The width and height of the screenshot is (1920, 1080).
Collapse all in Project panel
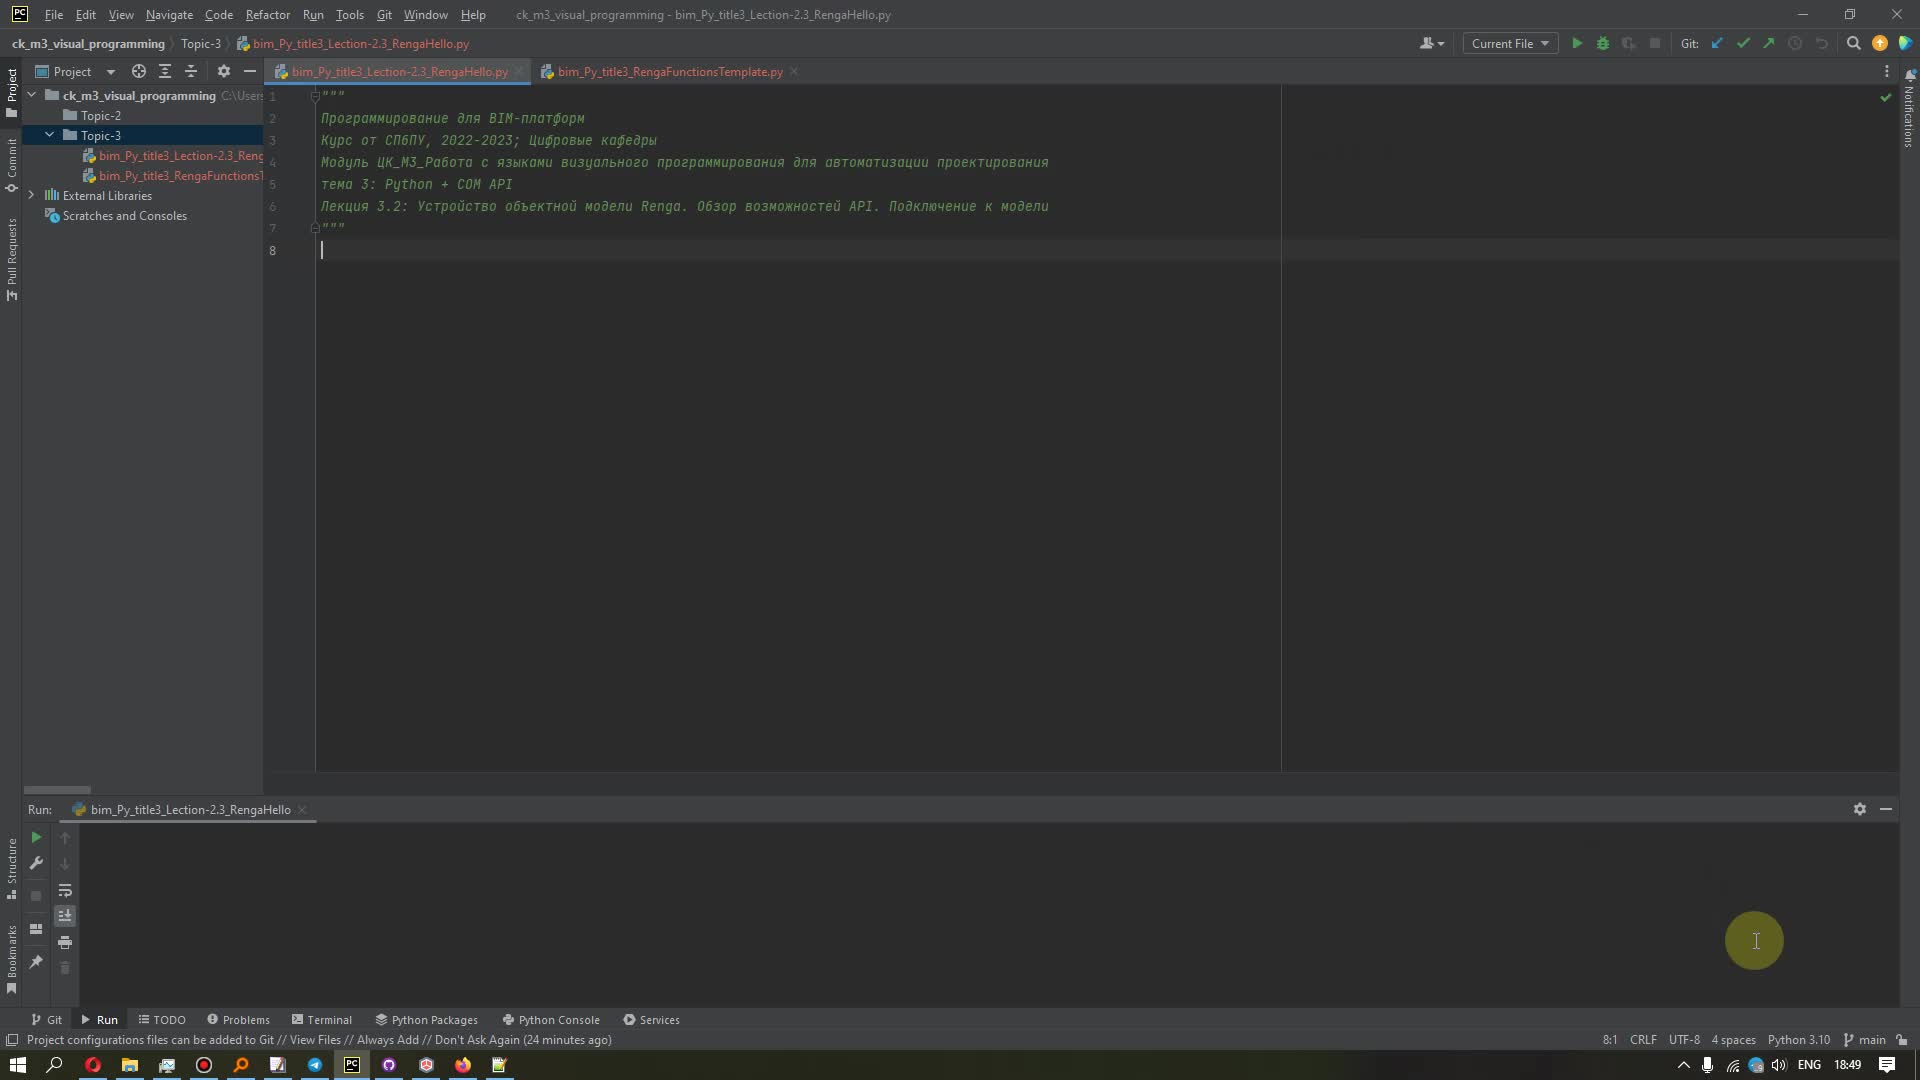pyautogui.click(x=191, y=71)
